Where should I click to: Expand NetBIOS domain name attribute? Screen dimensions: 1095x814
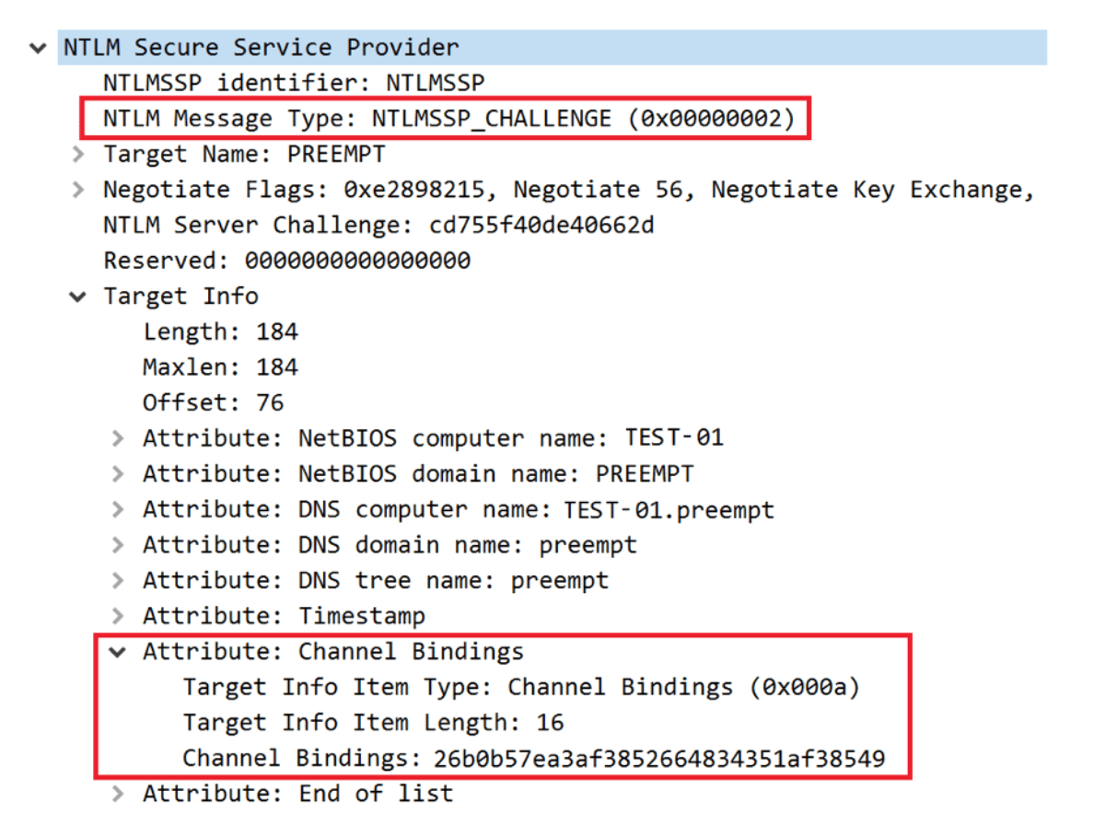point(118,474)
